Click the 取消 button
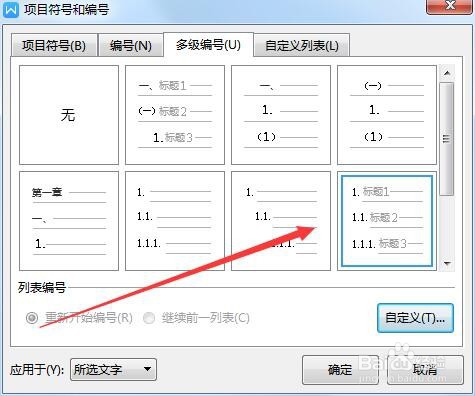The image size is (475, 396). coord(425,370)
